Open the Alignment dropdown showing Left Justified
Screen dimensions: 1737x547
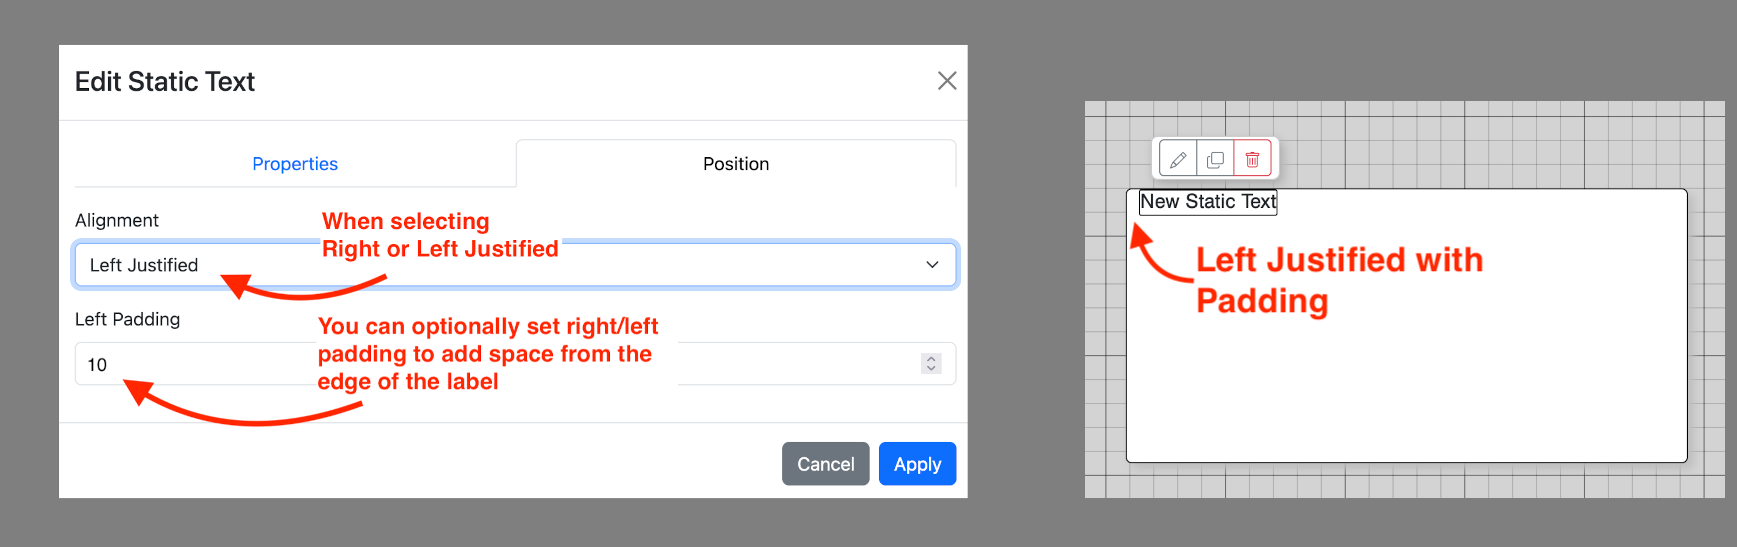point(515,265)
